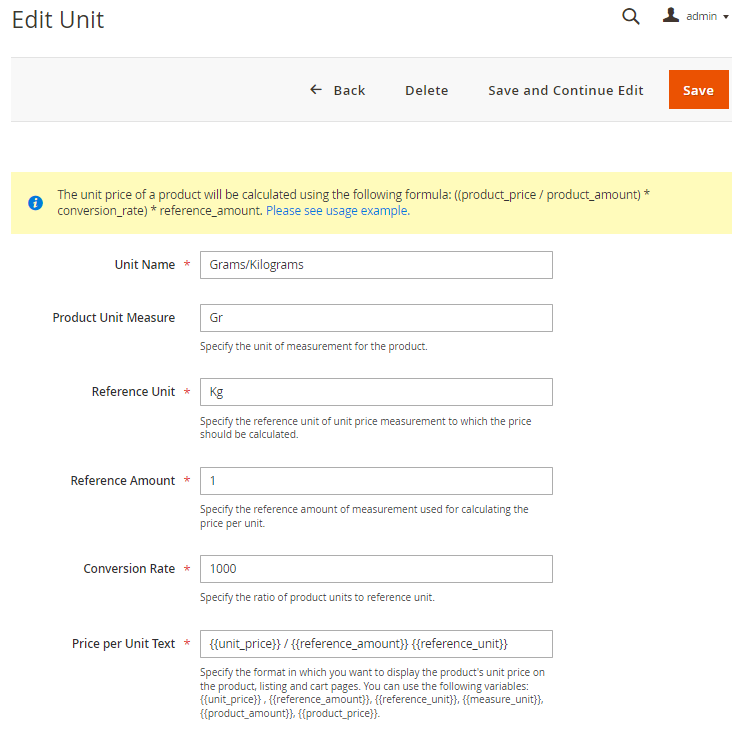Image resolution: width=732 pixels, height=734 pixels.
Task: Click the hint text below Reference Amount
Action: point(364,516)
